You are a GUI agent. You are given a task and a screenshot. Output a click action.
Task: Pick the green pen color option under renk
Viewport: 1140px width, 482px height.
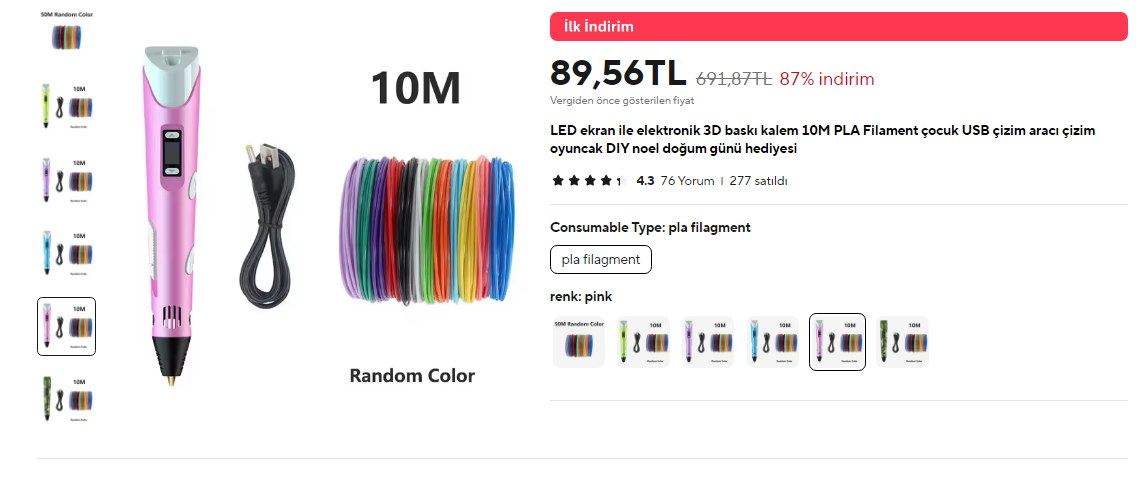pyautogui.click(x=643, y=342)
